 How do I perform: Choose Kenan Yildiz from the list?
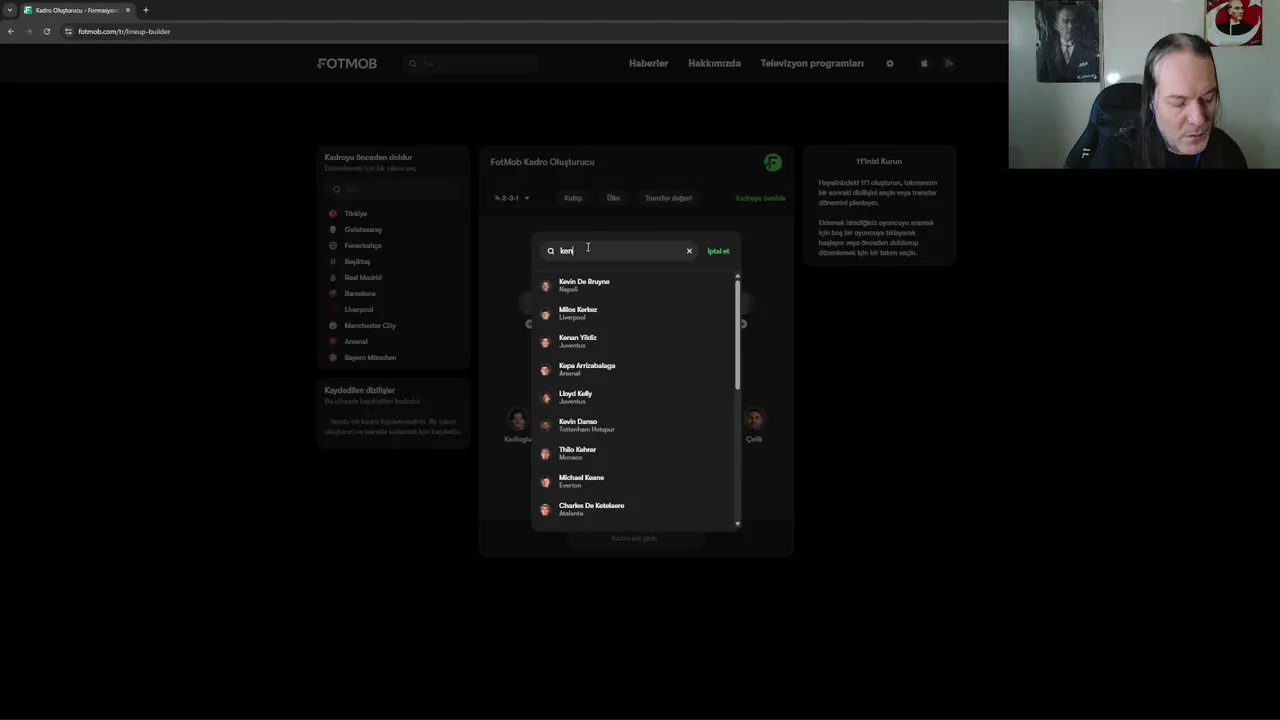636,341
